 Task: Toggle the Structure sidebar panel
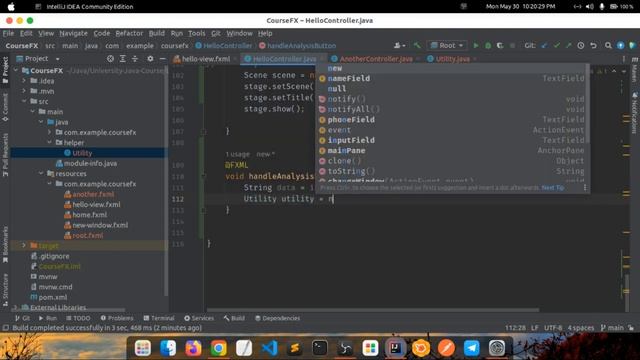(5, 290)
